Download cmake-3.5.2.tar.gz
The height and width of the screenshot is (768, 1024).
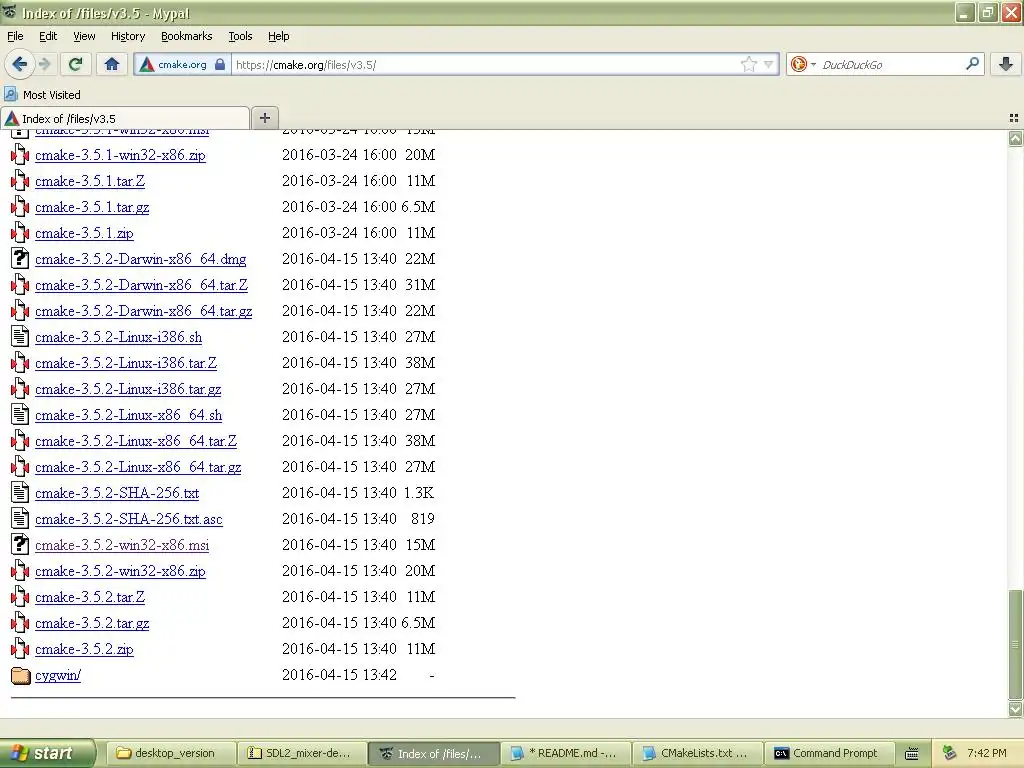click(x=92, y=624)
